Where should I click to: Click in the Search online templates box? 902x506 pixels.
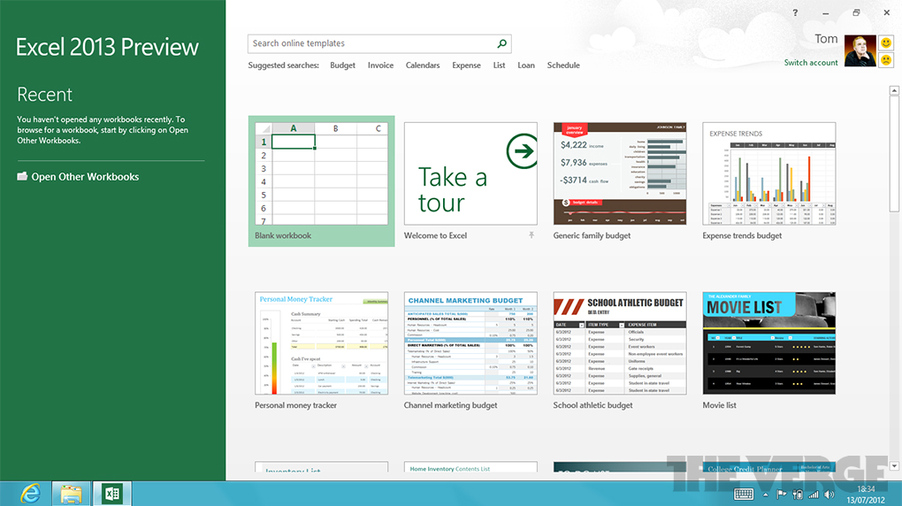pyautogui.click(x=372, y=44)
